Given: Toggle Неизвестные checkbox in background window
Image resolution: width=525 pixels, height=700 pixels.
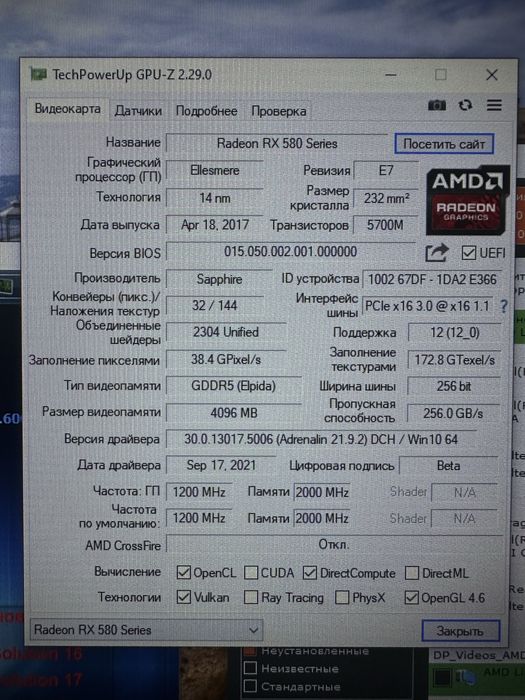Looking at the screenshot, I should click(250, 668).
